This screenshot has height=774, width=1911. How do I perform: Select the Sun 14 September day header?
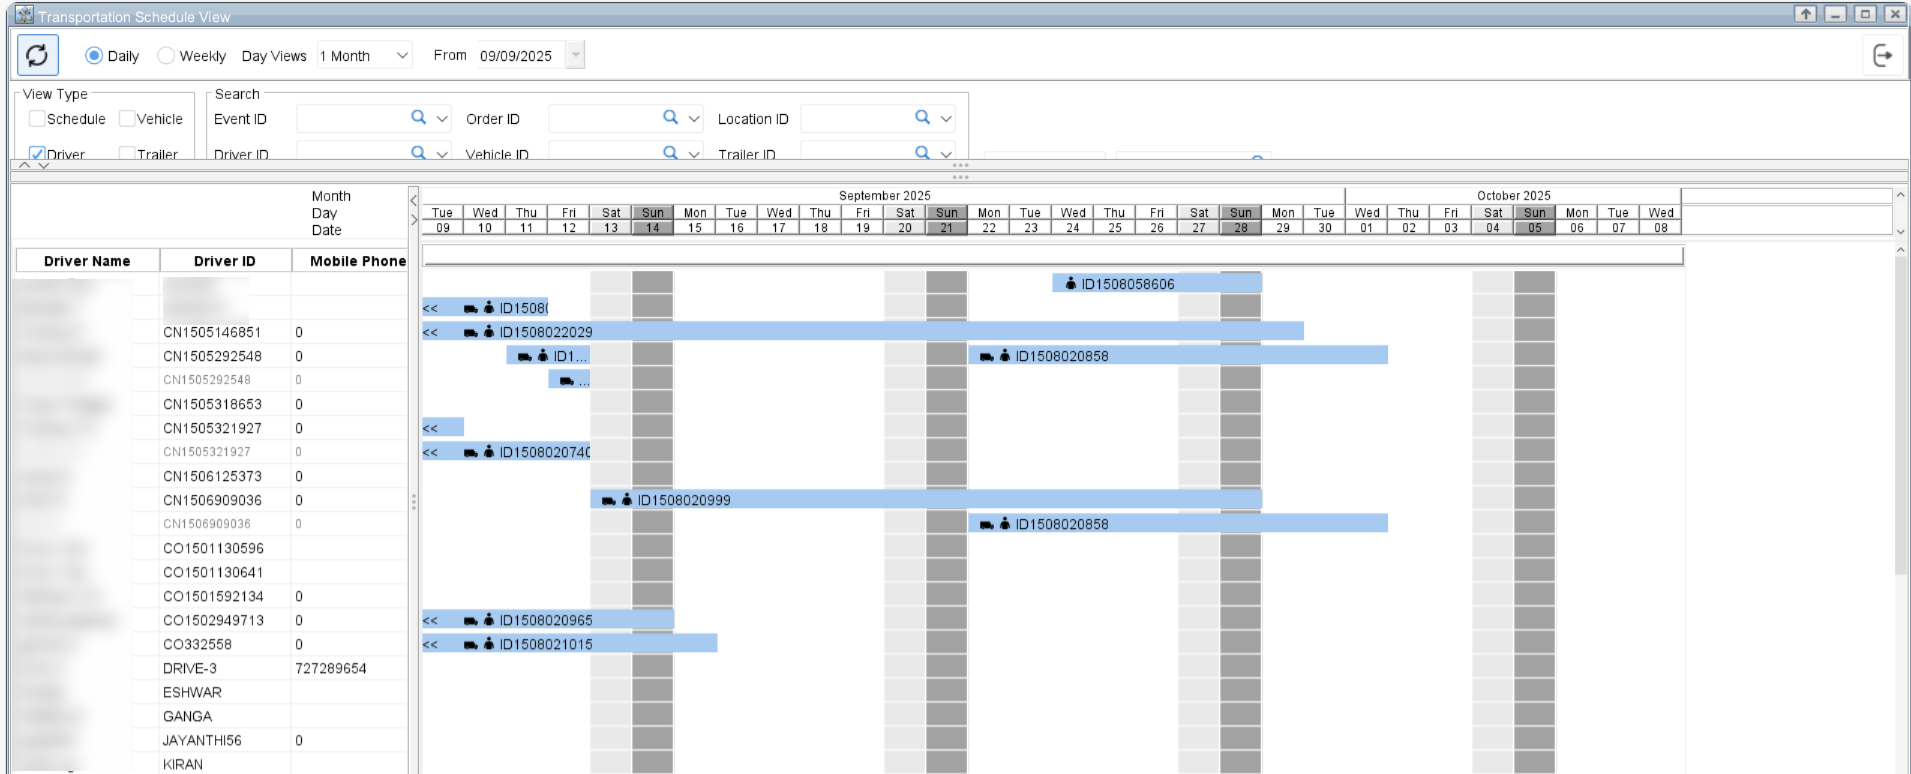point(653,220)
